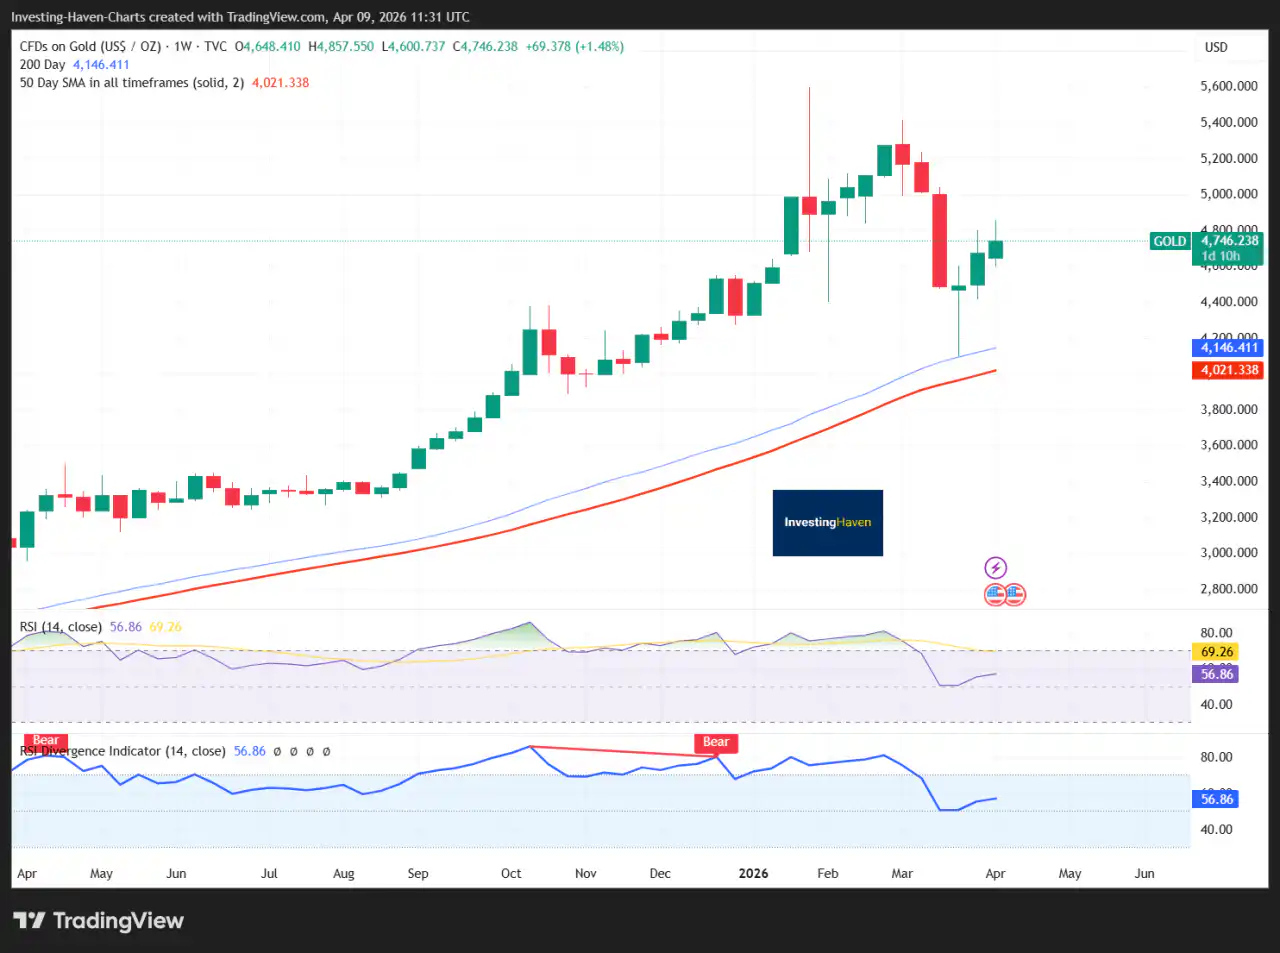The image size is (1280, 953).
Task: Click the purple lightning bolt event icon
Action: 995,568
